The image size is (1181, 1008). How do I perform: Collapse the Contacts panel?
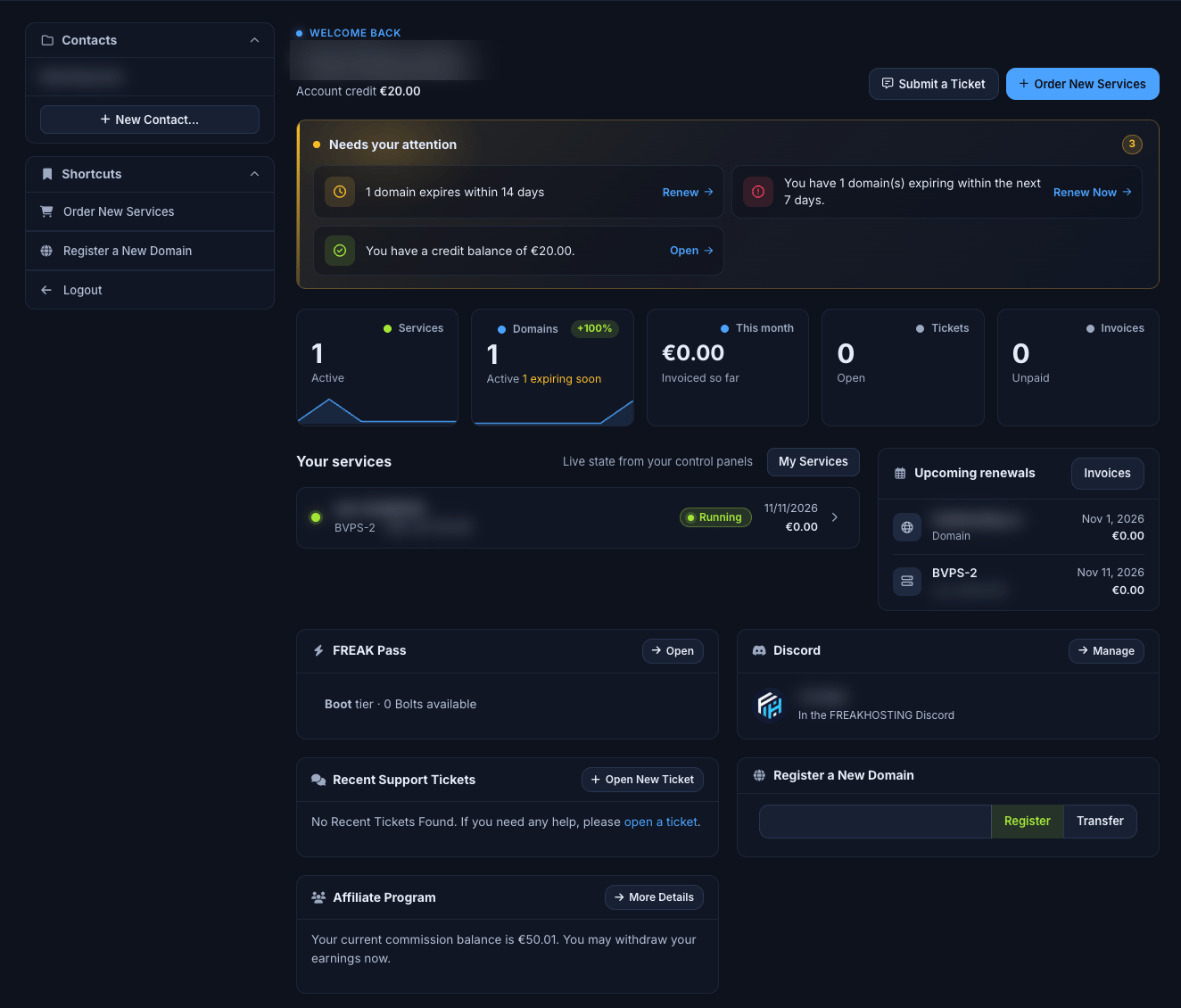tap(255, 40)
